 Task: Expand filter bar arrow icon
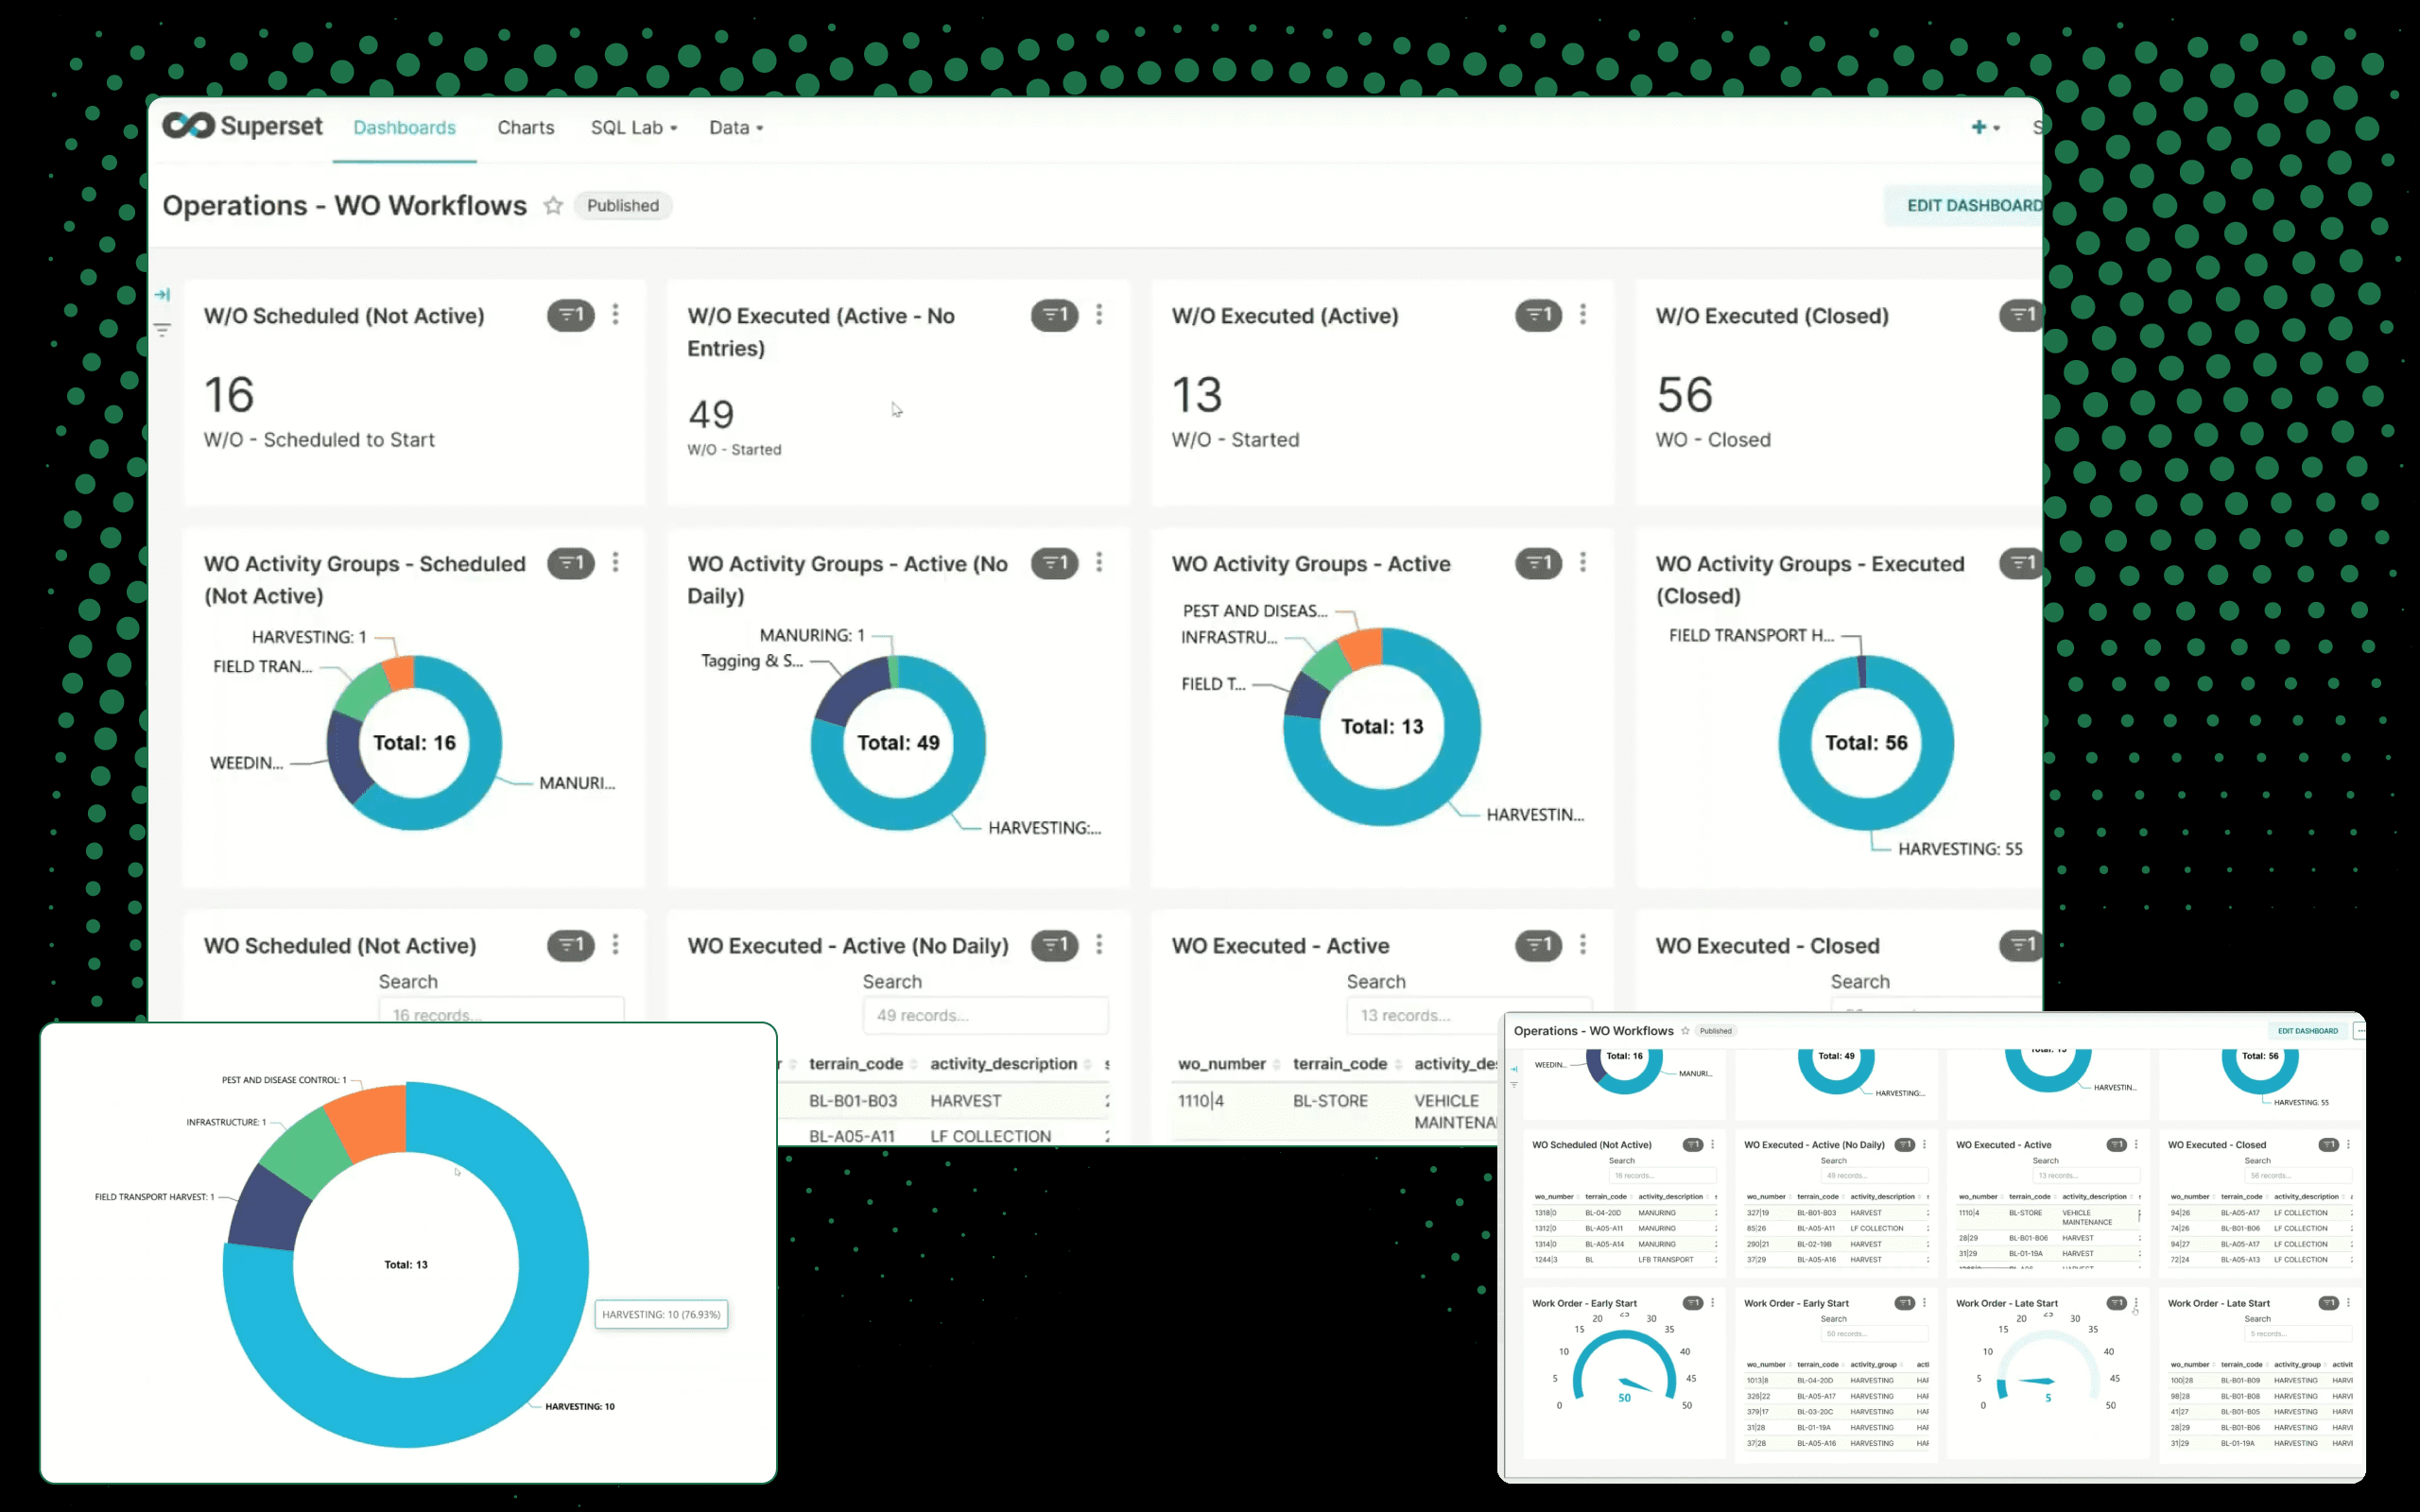click(162, 294)
